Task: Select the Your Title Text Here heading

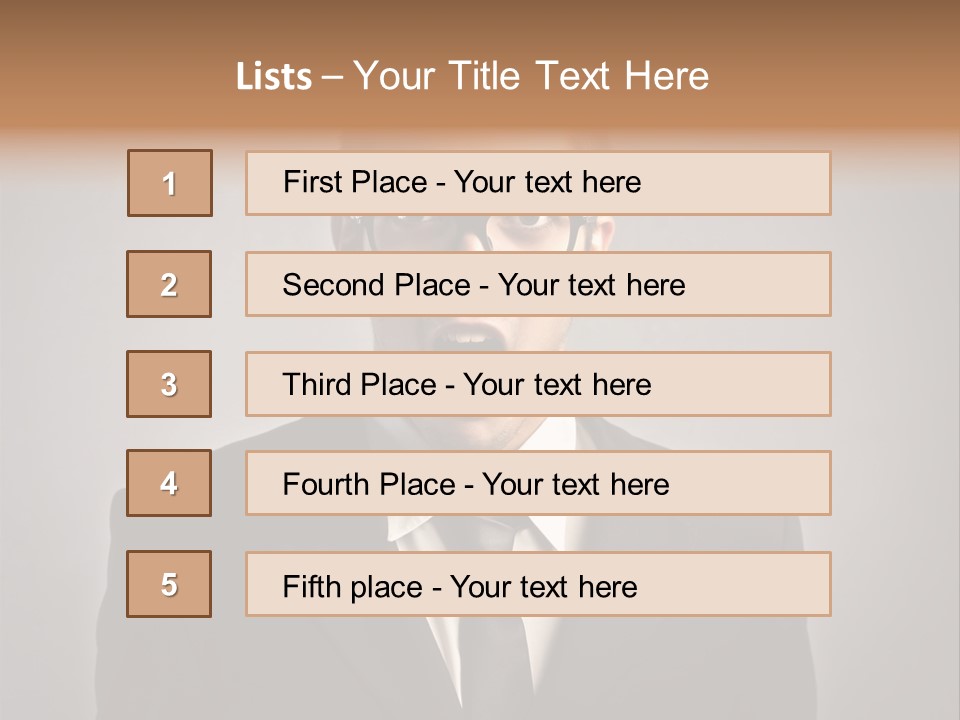Action: [531, 76]
